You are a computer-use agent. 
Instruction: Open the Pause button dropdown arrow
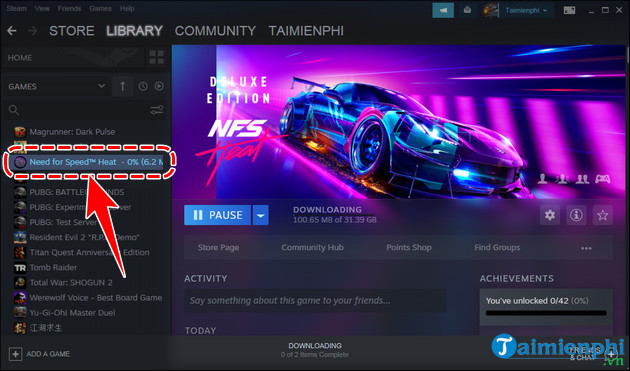click(x=260, y=215)
